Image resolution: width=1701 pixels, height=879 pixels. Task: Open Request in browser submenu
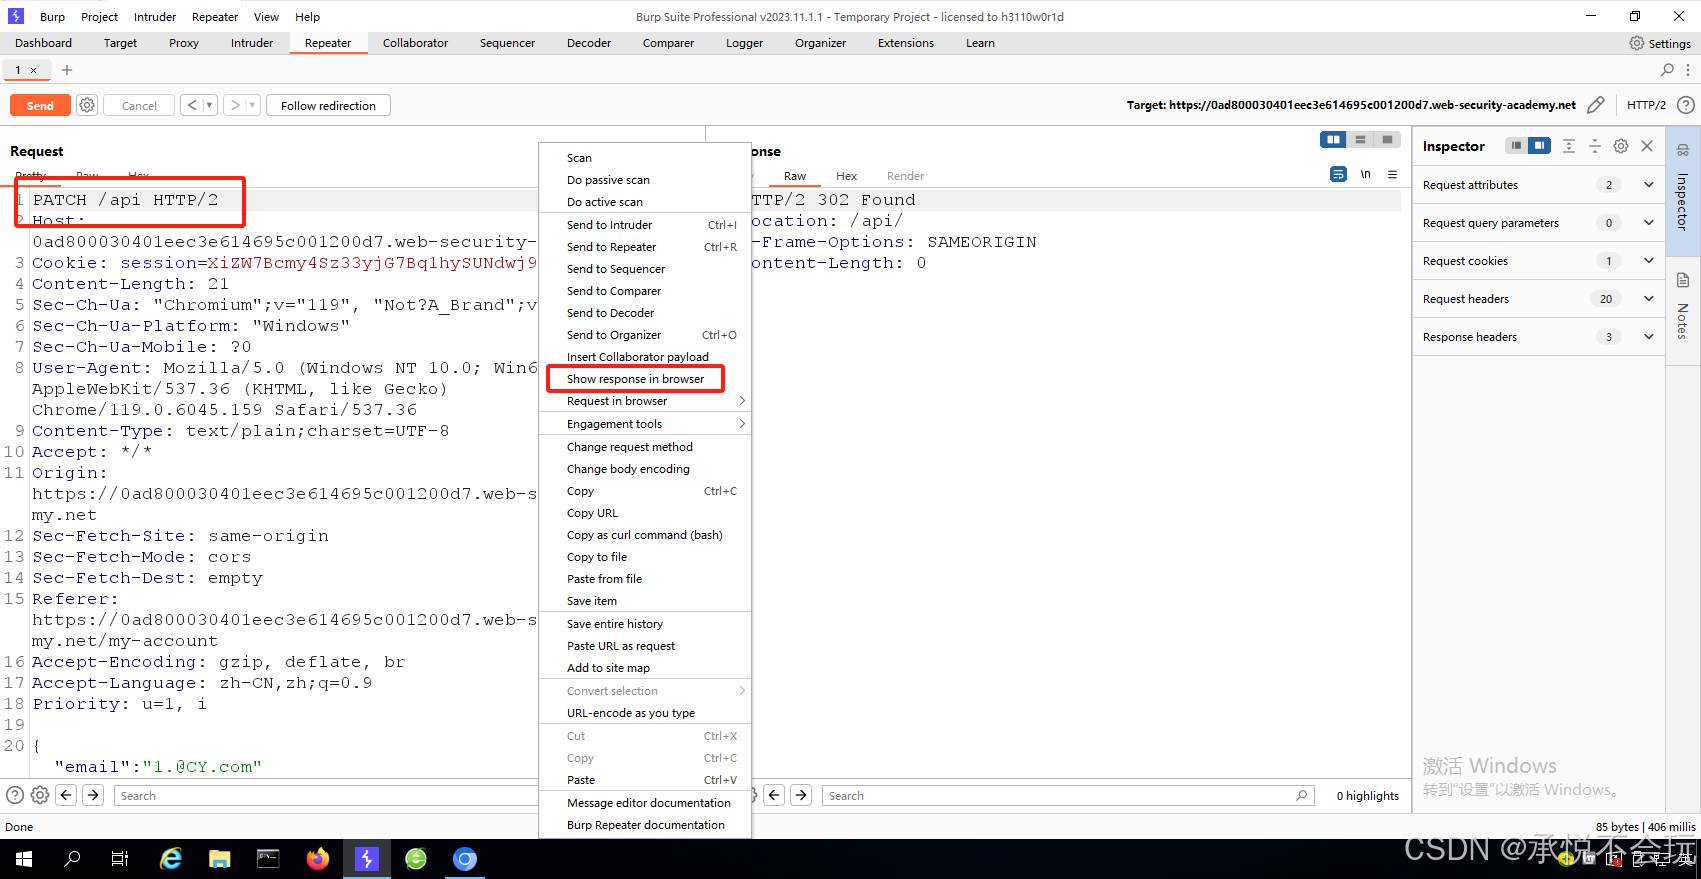645,401
